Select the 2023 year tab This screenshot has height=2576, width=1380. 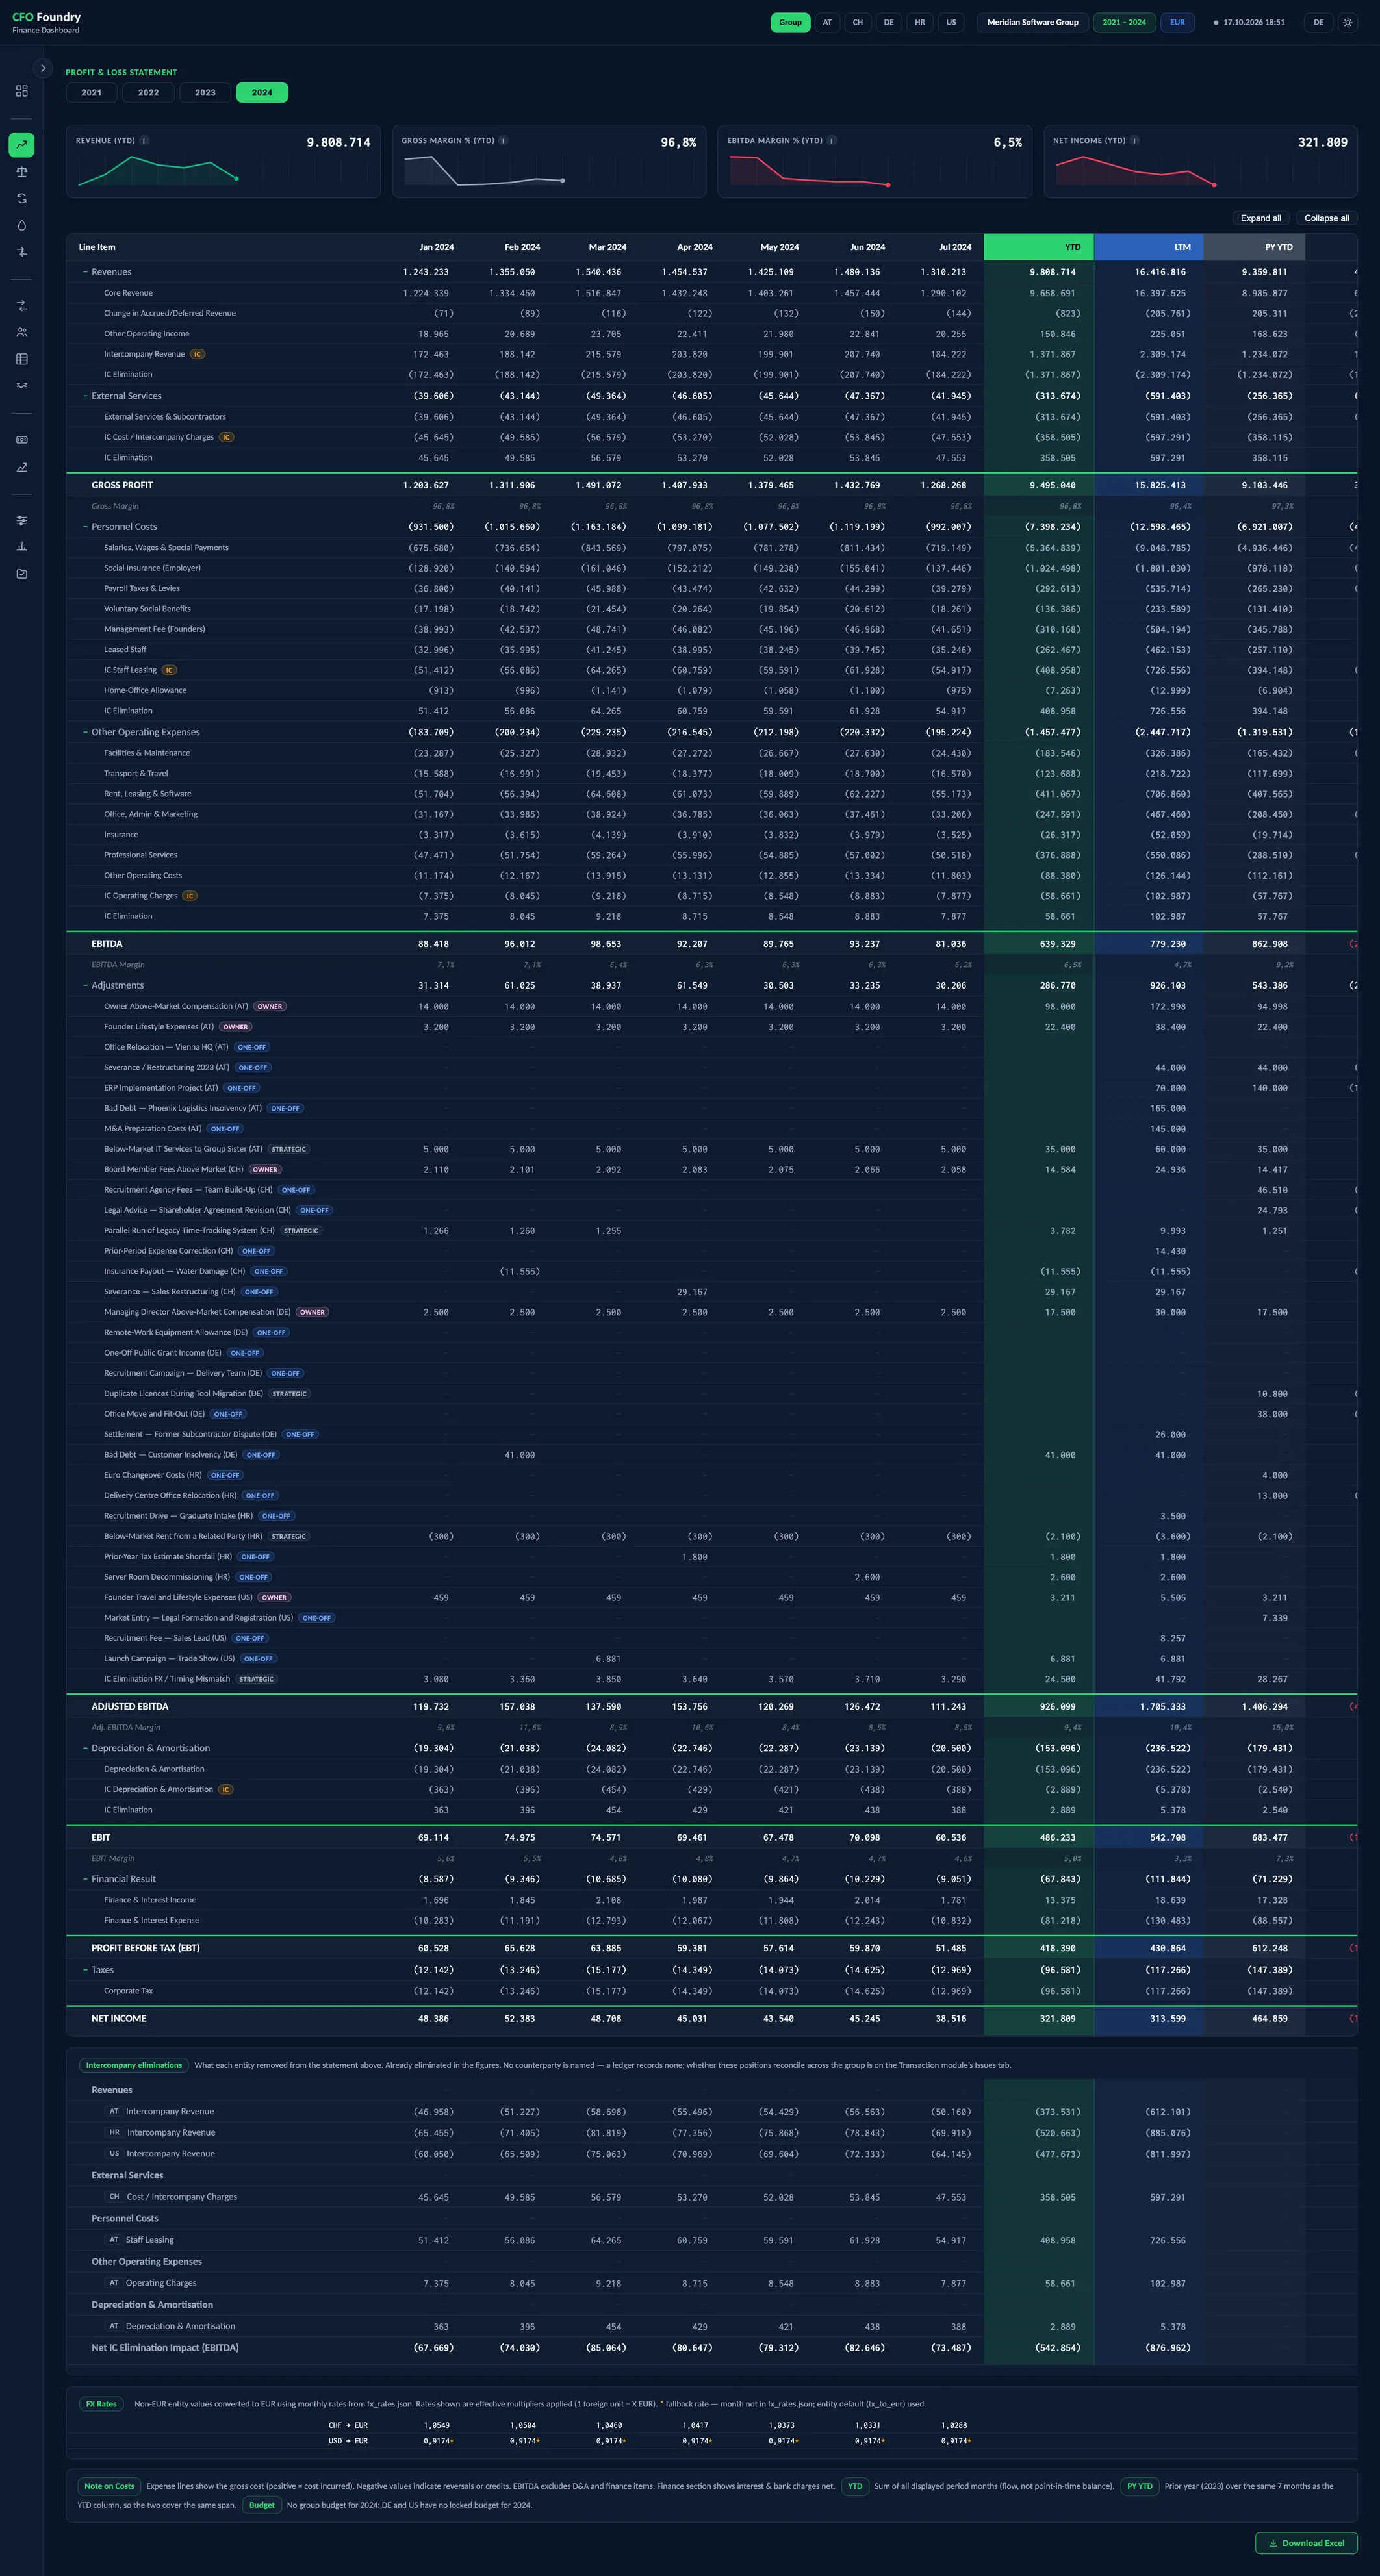(205, 93)
